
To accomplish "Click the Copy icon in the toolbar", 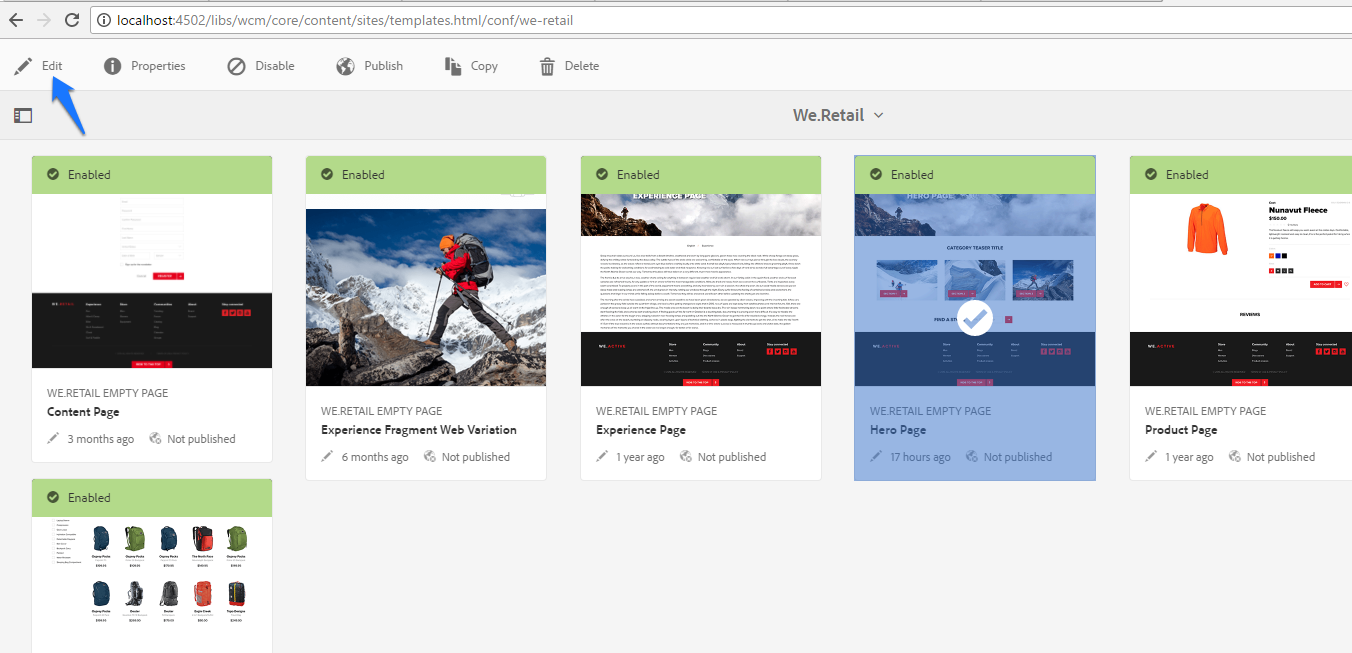I will click(x=453, y=66).
